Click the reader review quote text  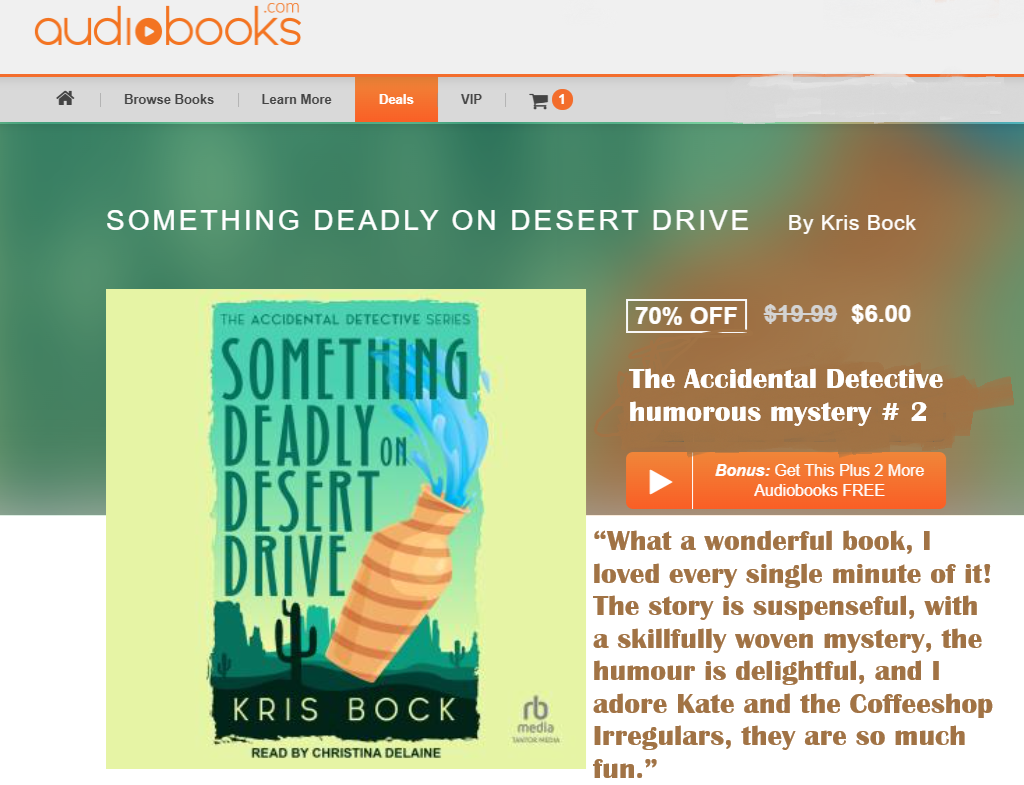coord(792,655)
